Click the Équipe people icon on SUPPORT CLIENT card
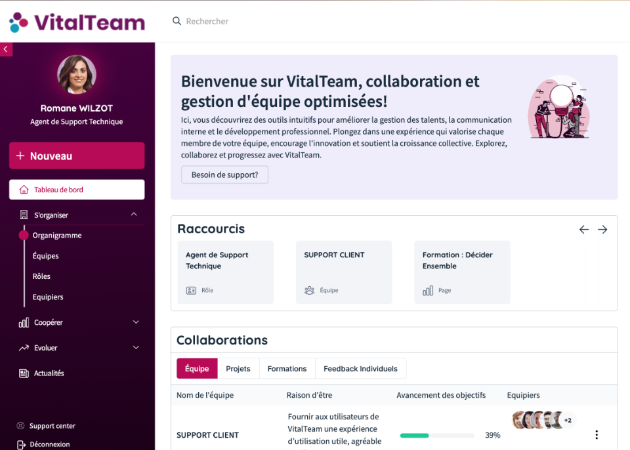This screenshot has height=450, width=630. point(309,290)
